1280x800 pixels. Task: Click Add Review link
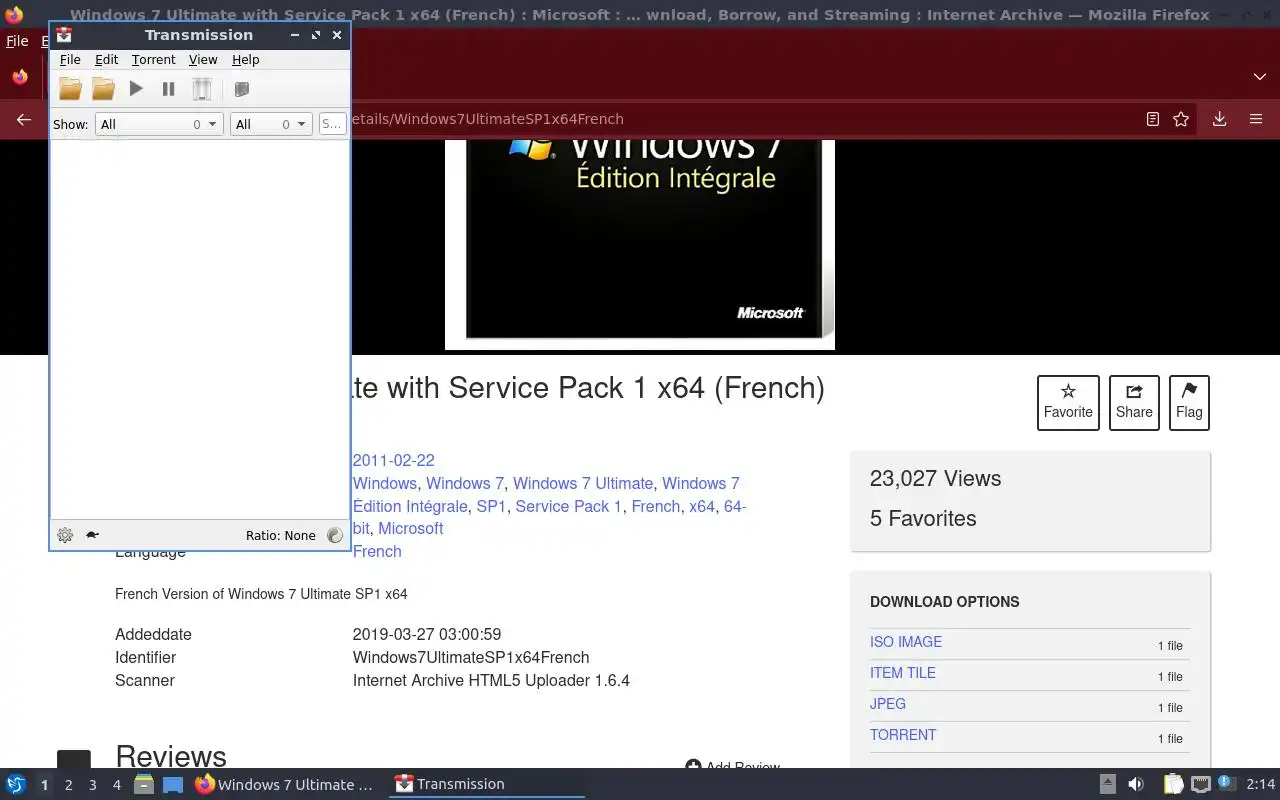coord(732,766)
